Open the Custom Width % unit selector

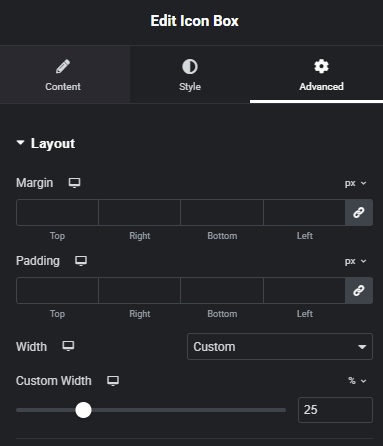click(357, 381)
